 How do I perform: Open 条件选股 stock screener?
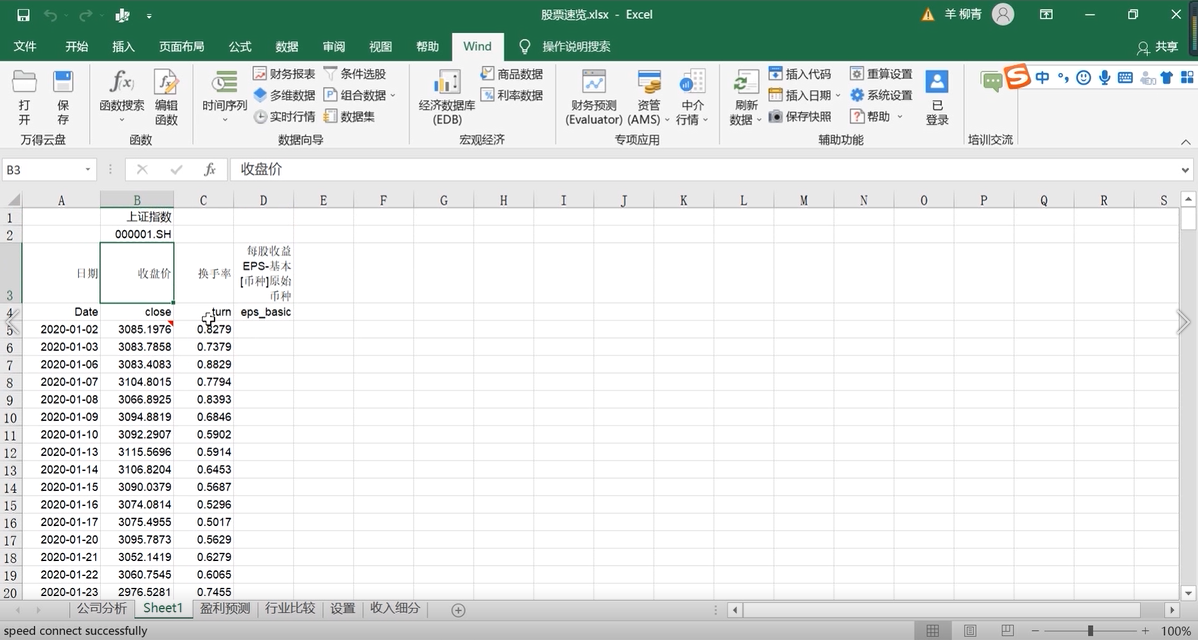(x=355, y=74)
